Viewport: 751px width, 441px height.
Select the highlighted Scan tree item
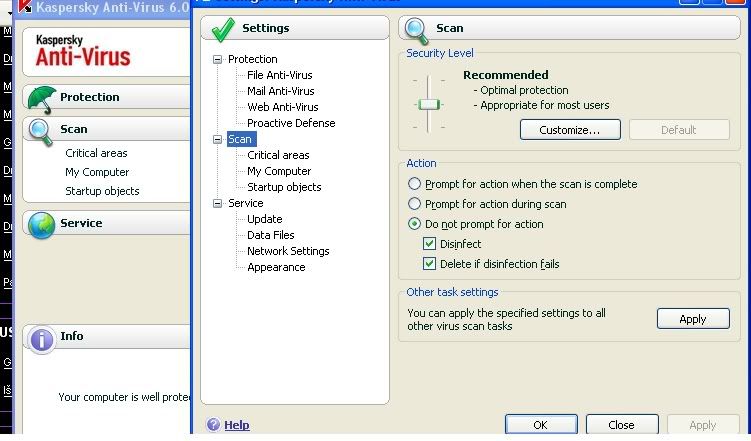click(241, 139)
